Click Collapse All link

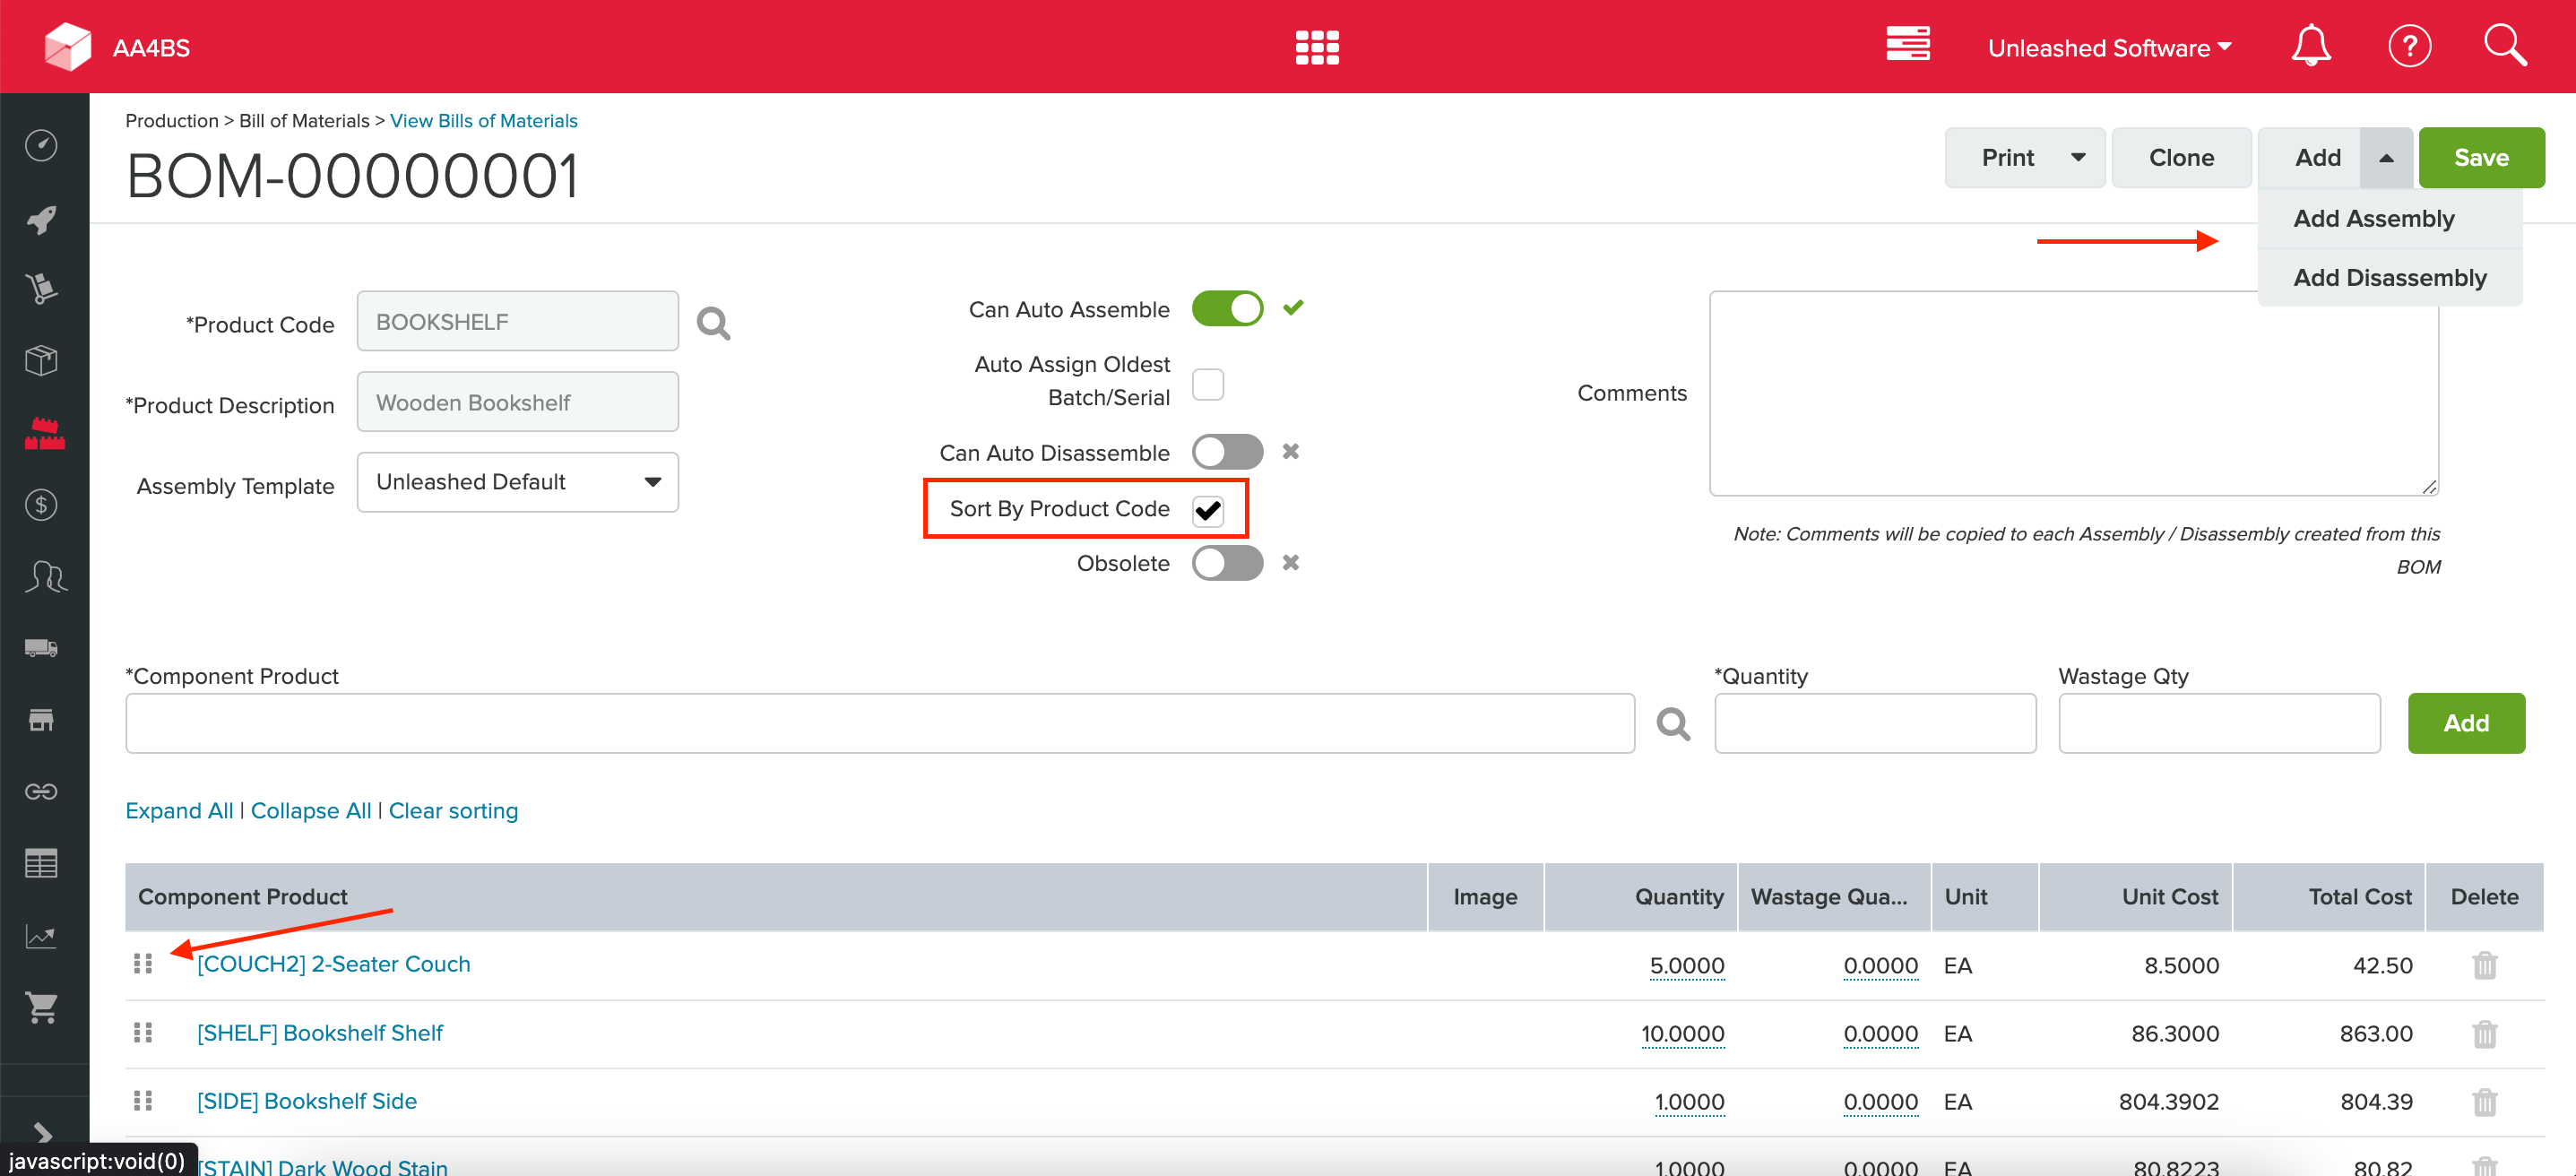point(310,810)
